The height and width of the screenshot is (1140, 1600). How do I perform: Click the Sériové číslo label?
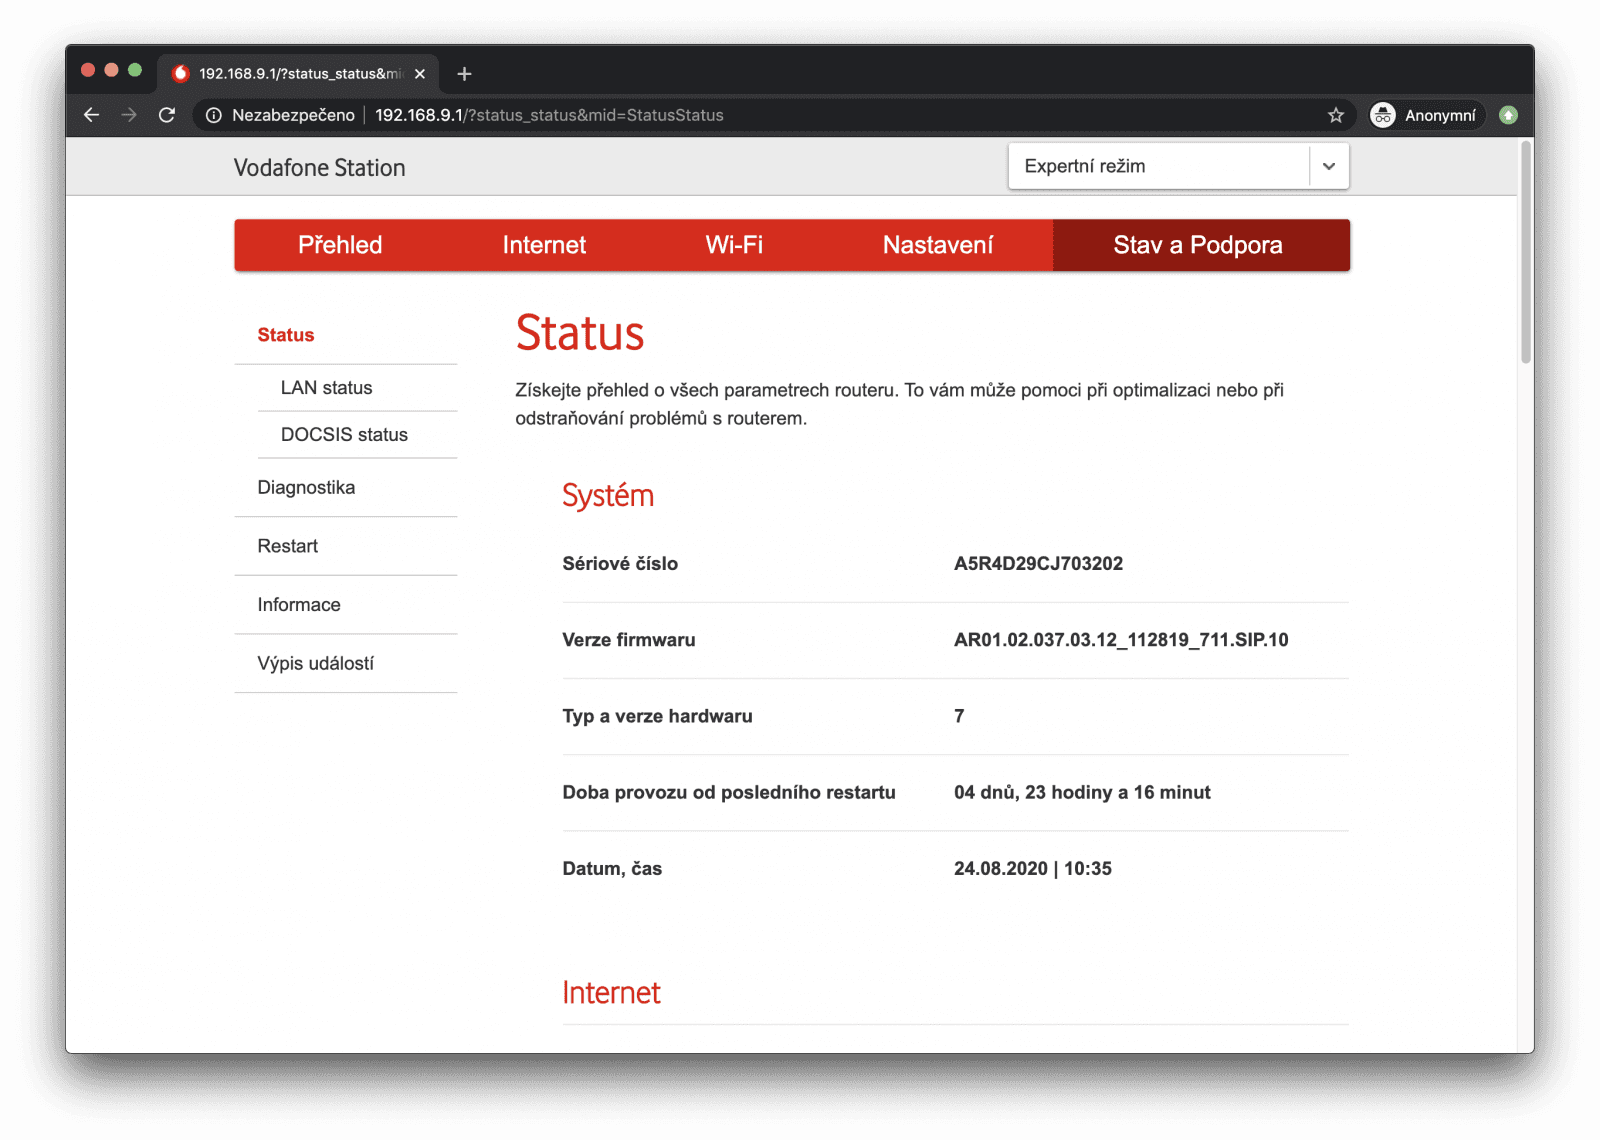point(620,564)
